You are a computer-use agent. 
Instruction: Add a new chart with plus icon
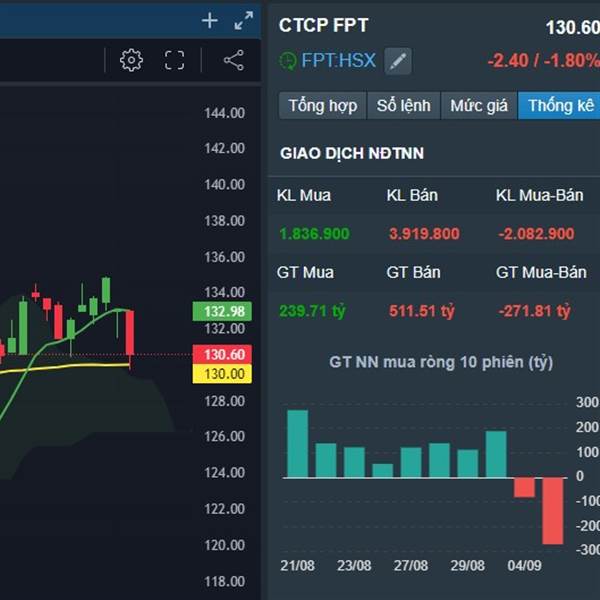pyautogui.click(x=210, y=21)
